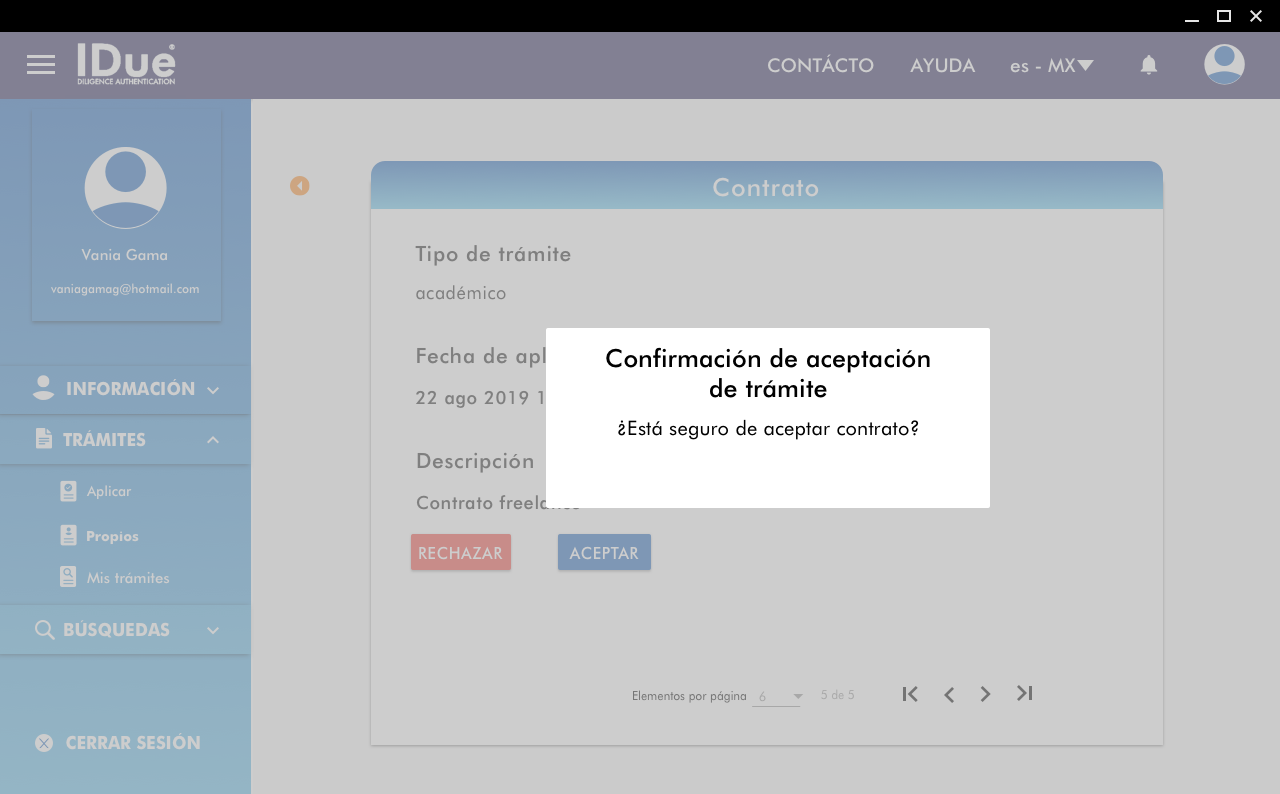Click the IDue logo
Screen dimensions: 1280x794
coord(126,64)
